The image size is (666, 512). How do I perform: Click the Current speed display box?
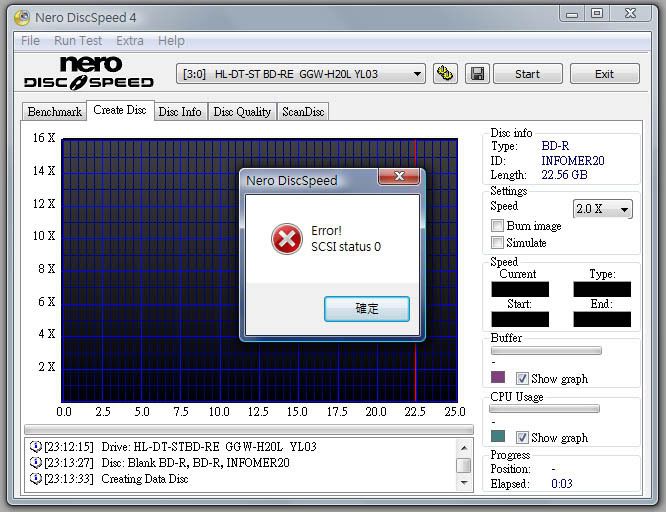520,289
